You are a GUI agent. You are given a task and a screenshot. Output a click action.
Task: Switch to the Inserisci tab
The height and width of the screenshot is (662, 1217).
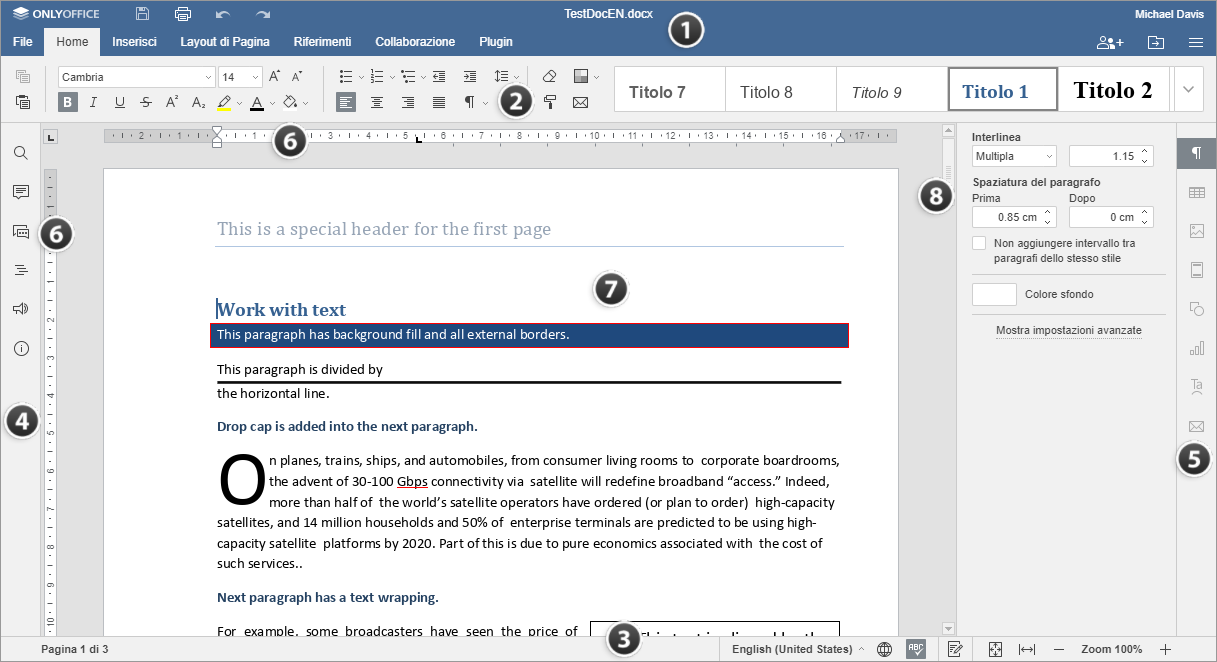pos(134,42)
